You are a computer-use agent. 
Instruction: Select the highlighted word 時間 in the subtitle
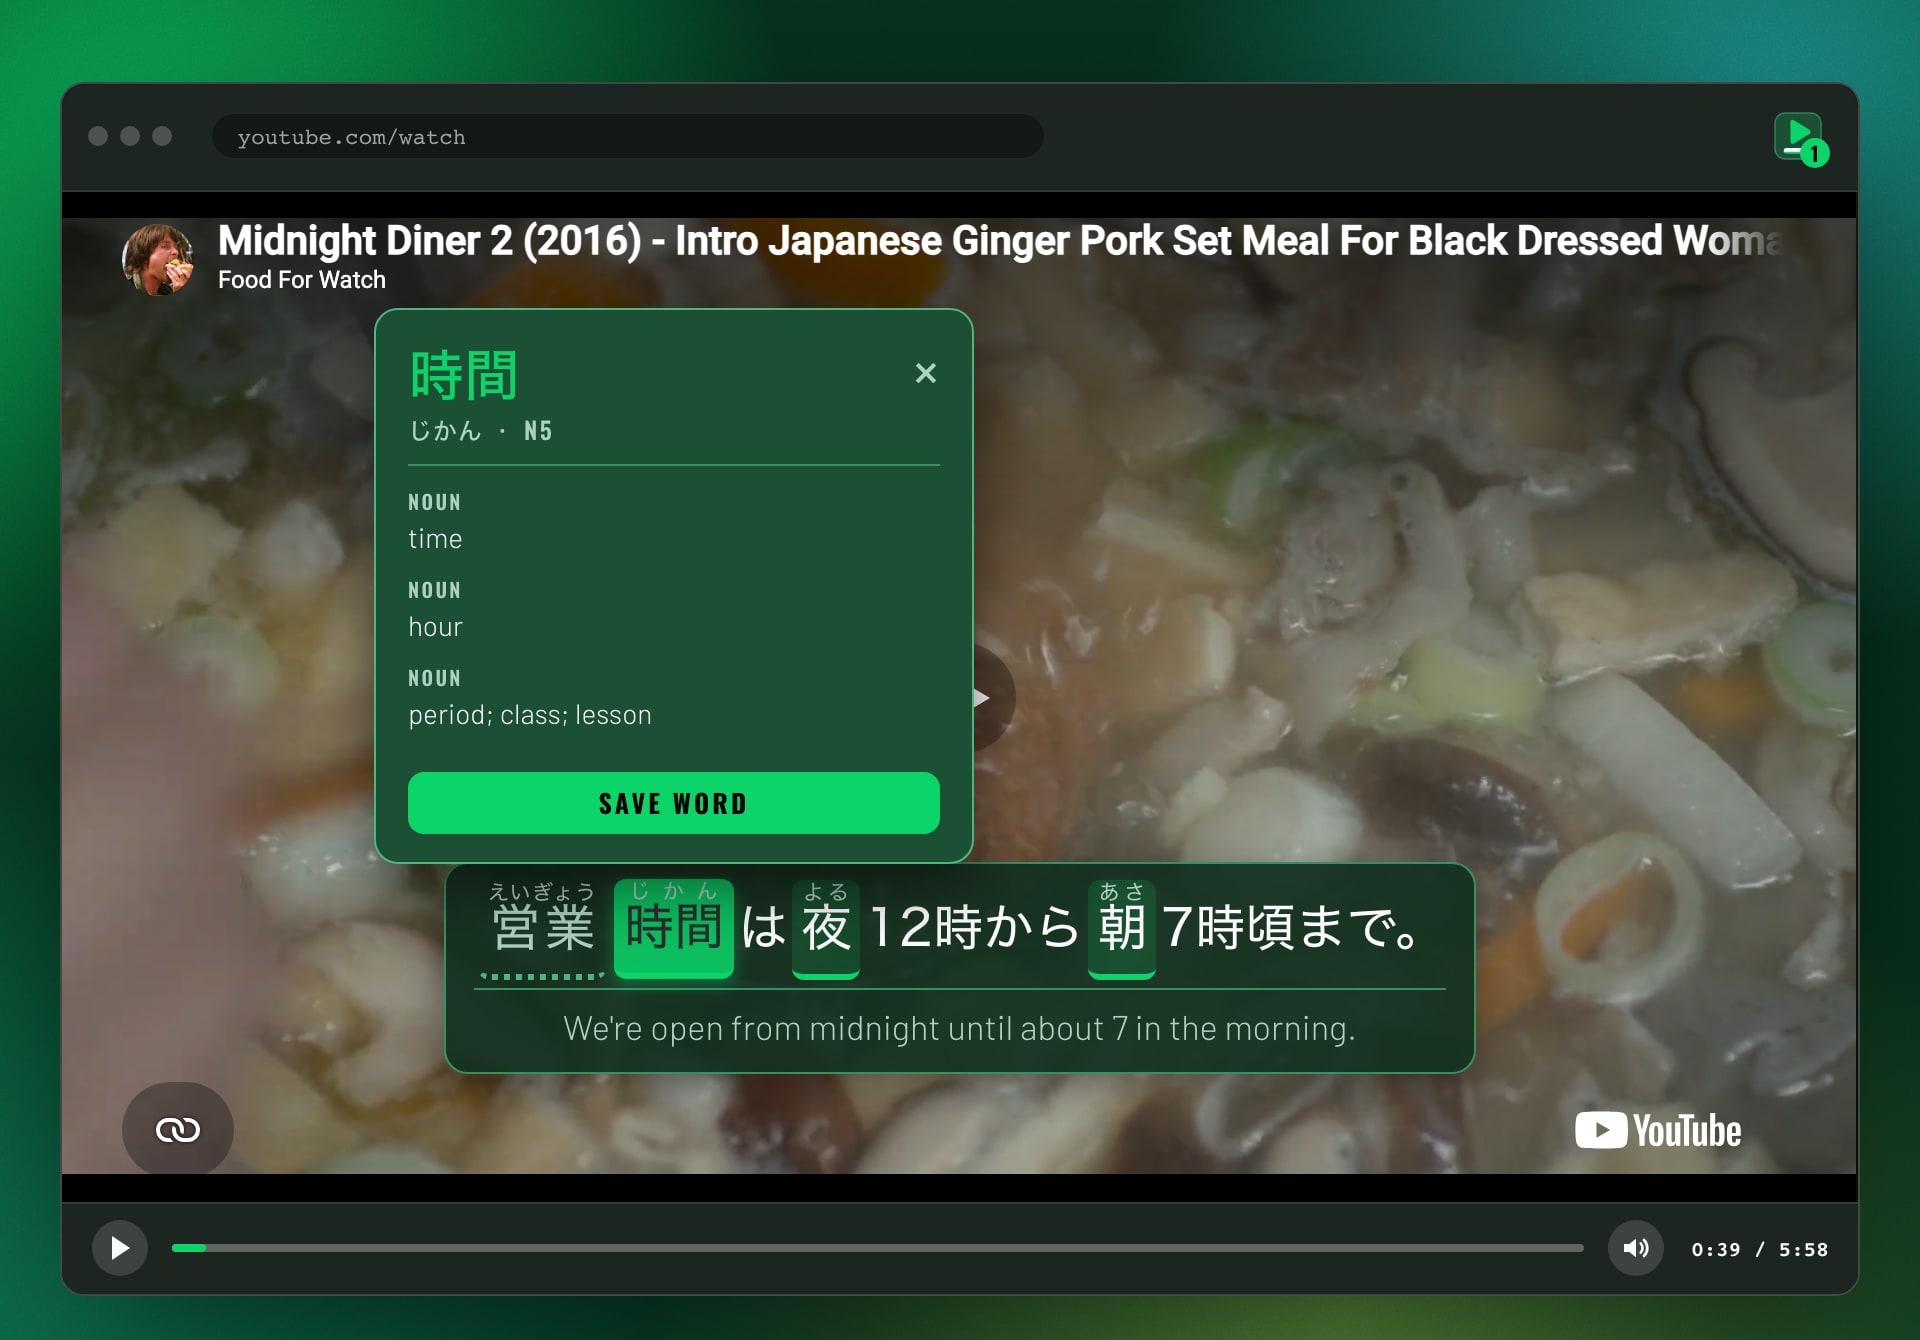point(673,927)
